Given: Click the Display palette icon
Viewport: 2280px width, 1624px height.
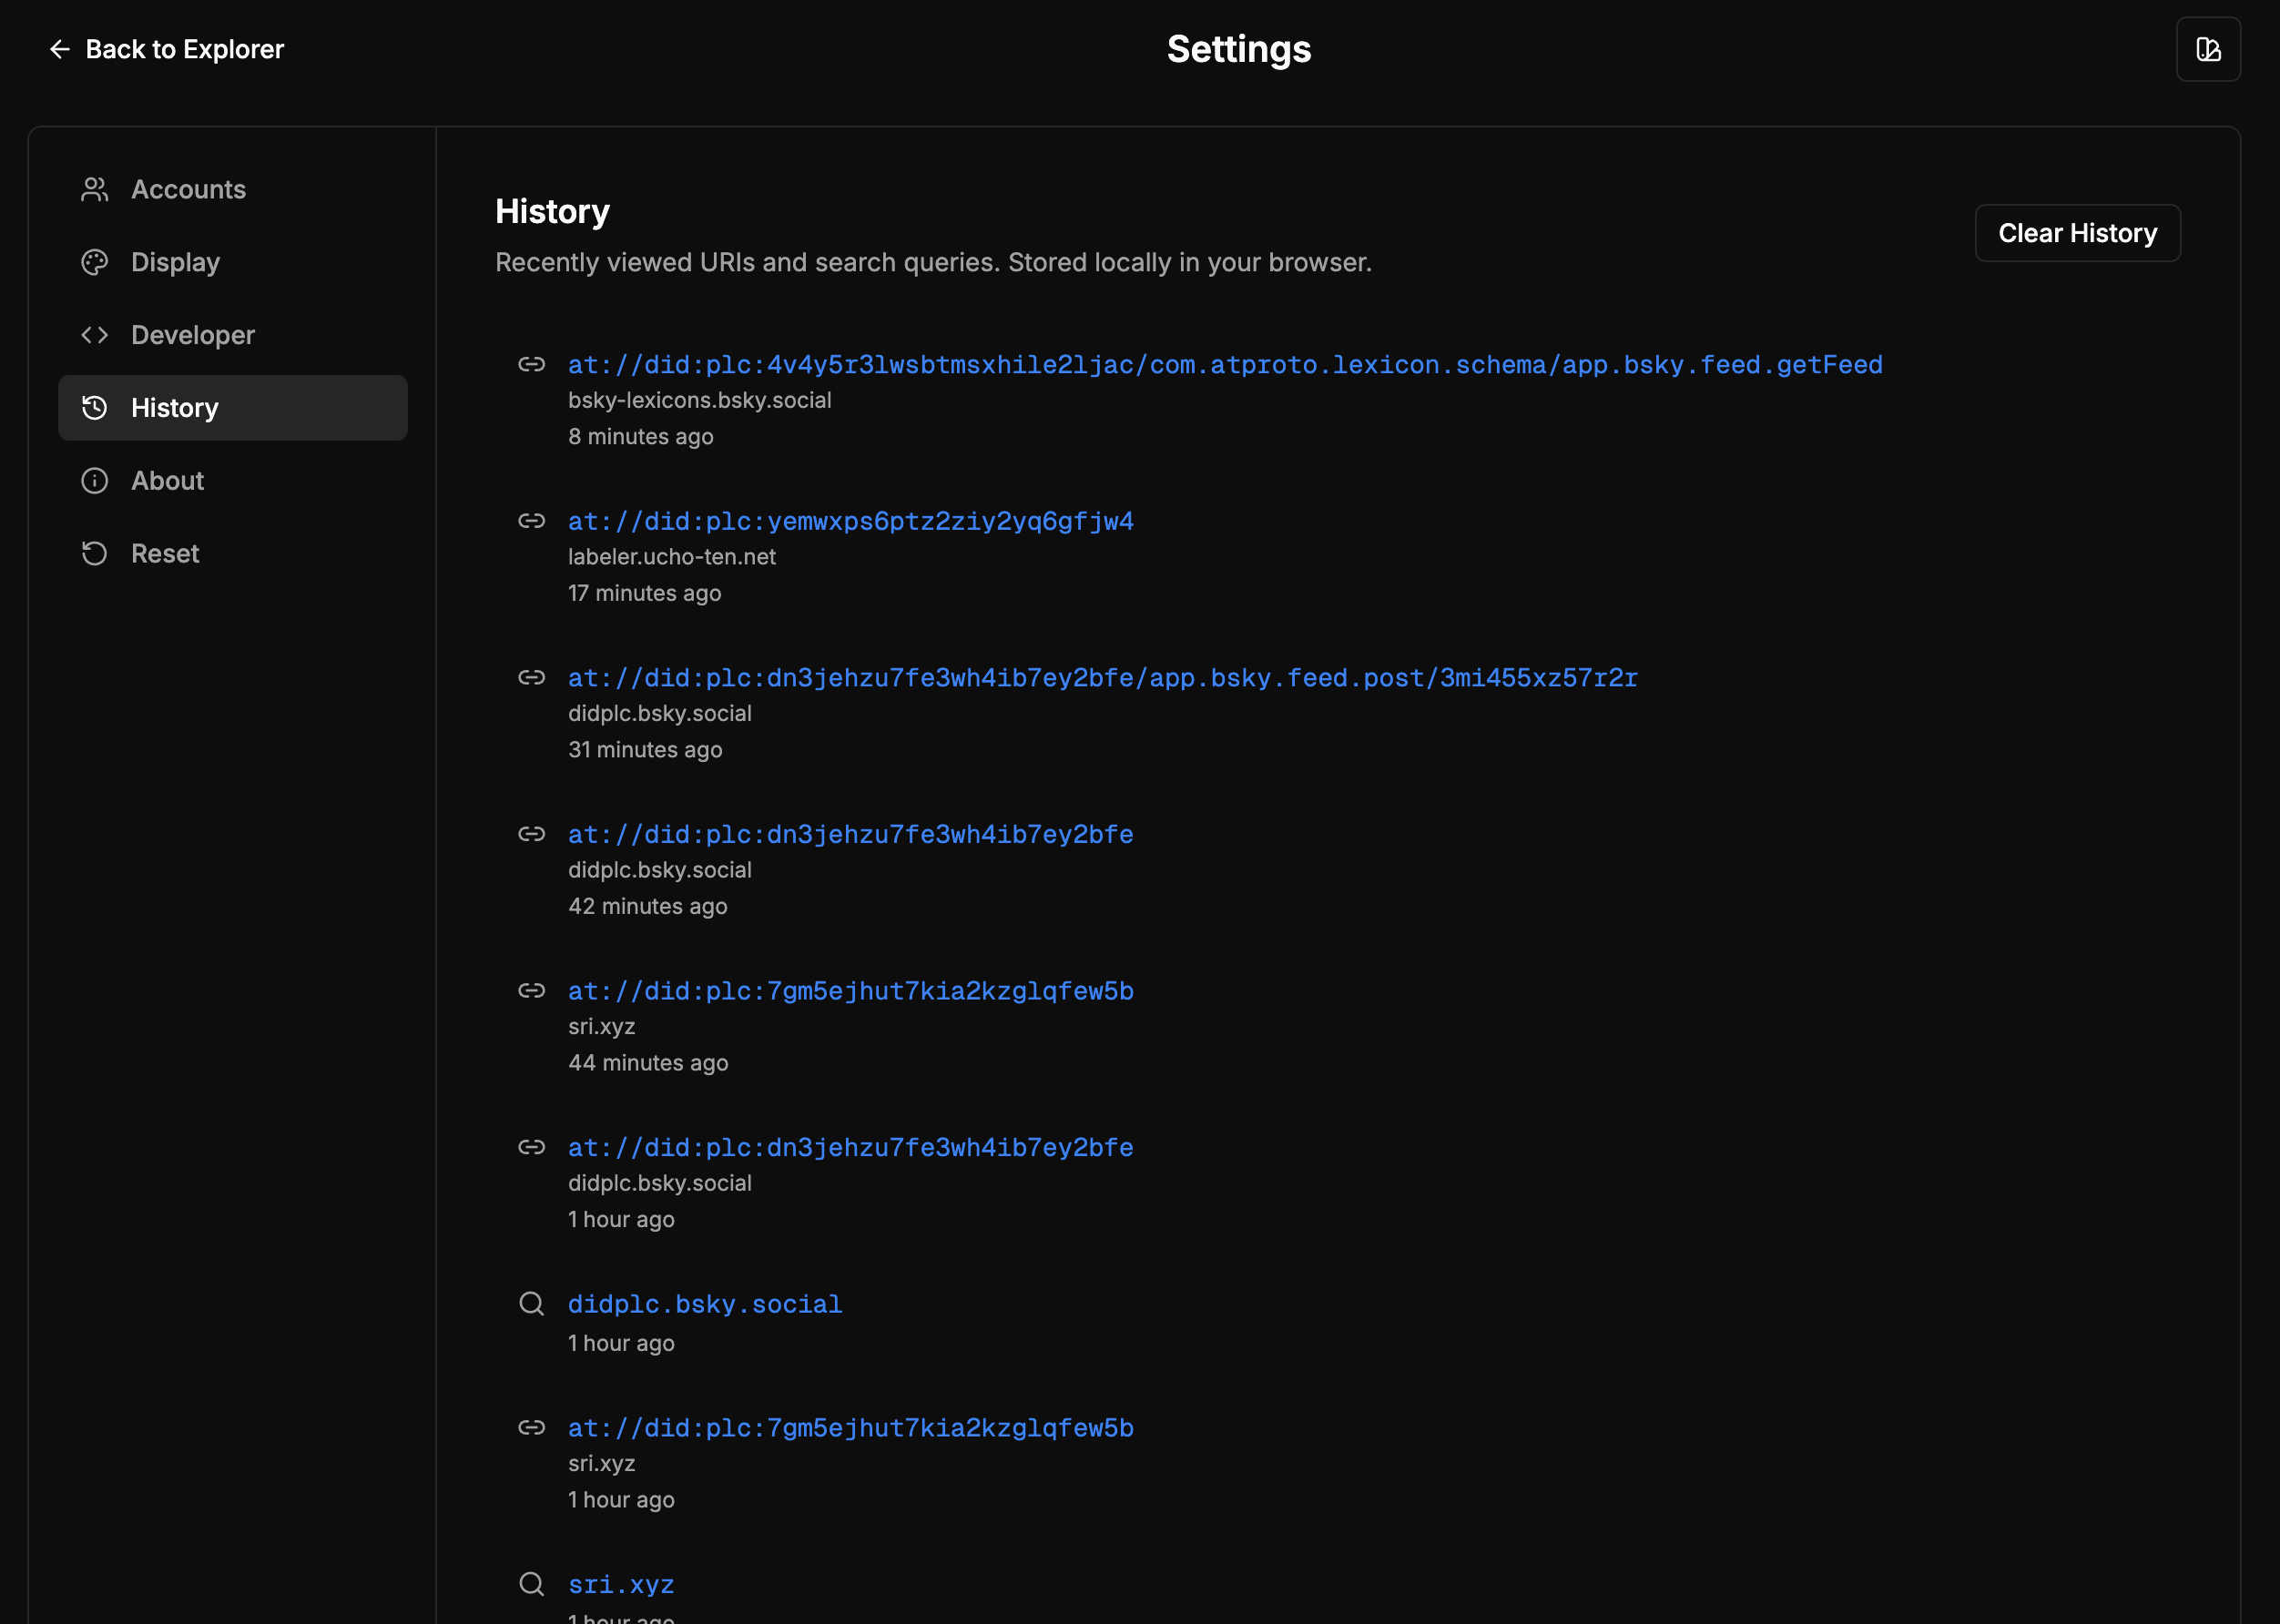Looking at the screenshot, I should pyautogui.click(x=95, y=262).
